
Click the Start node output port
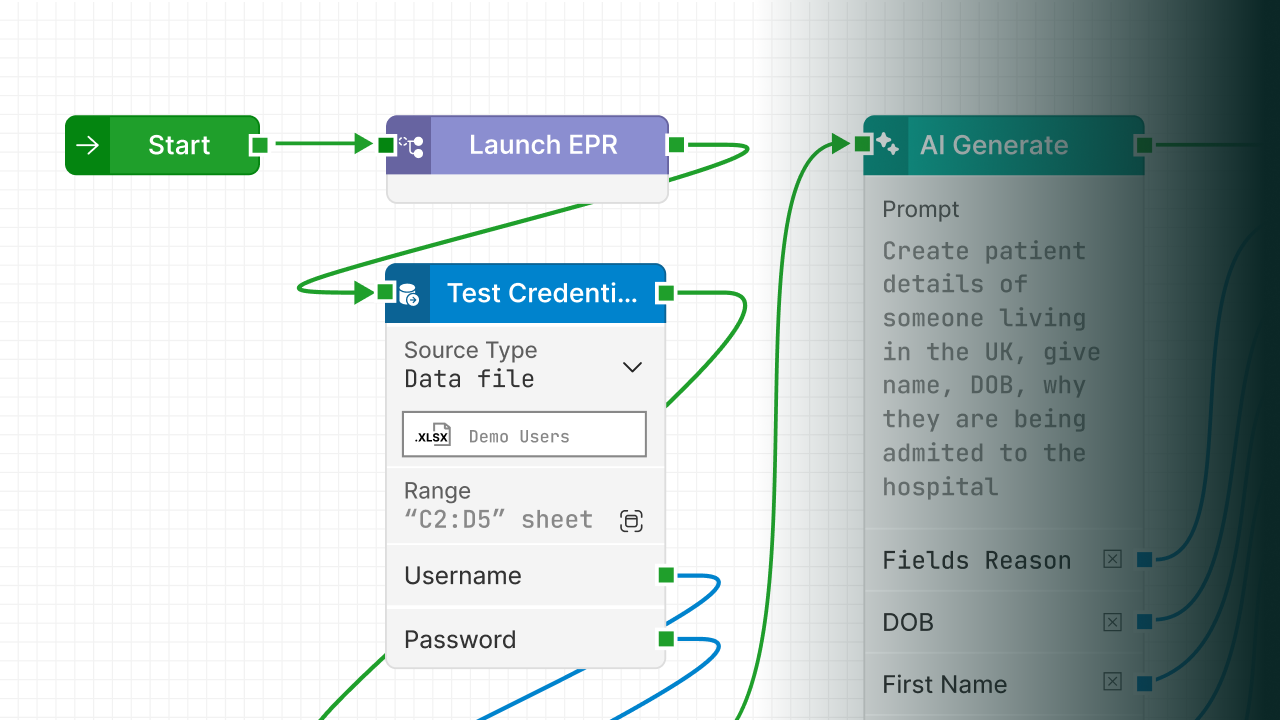click(259, 145)
